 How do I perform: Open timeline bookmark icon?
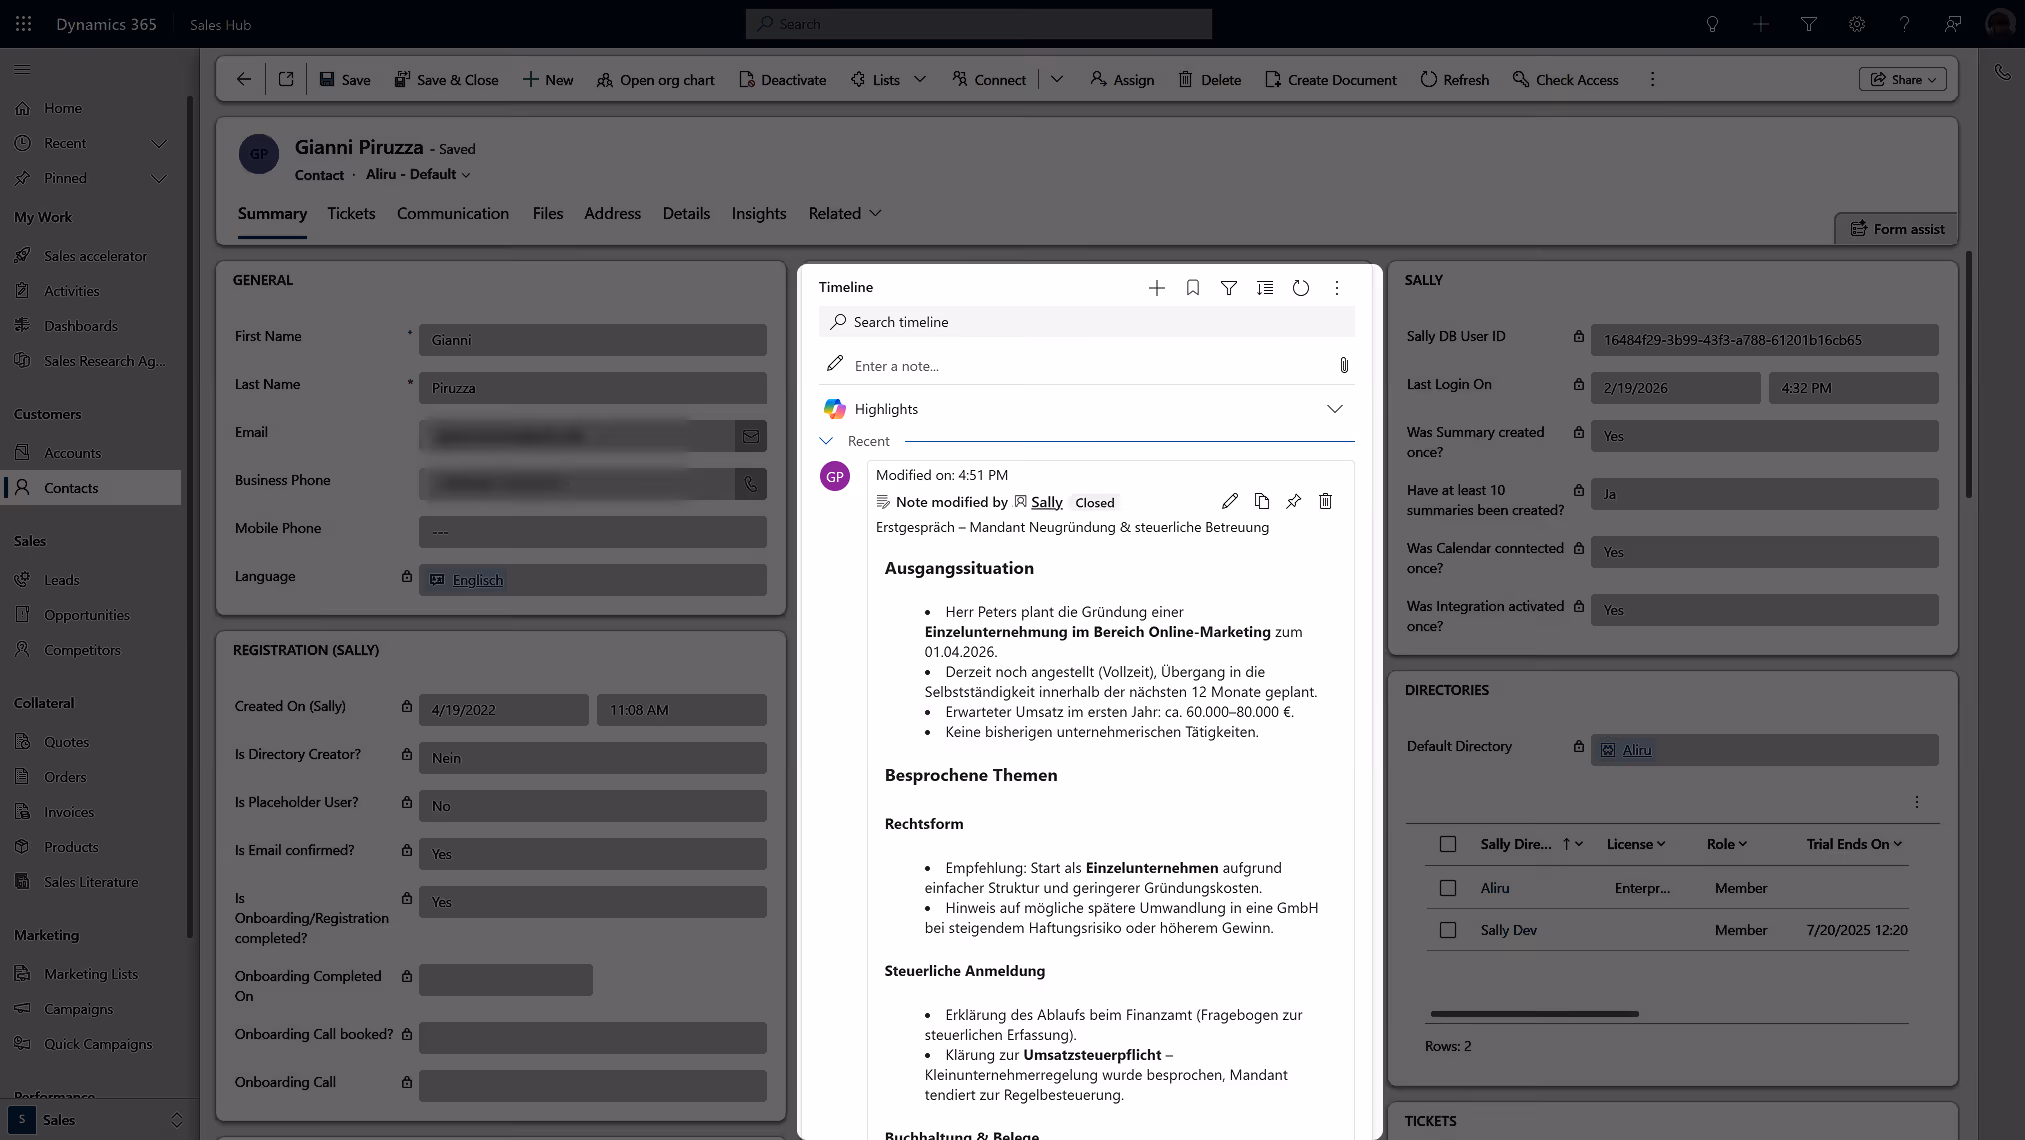(1192, 288)
